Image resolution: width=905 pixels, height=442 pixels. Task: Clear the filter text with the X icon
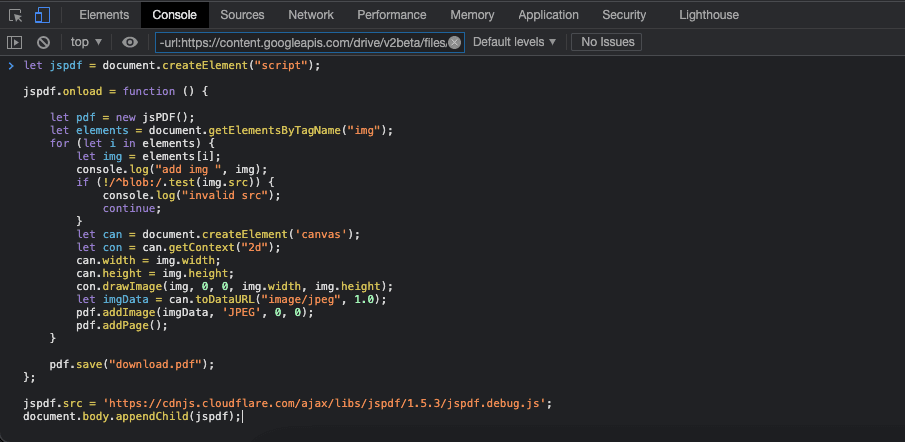coord(454,42)
